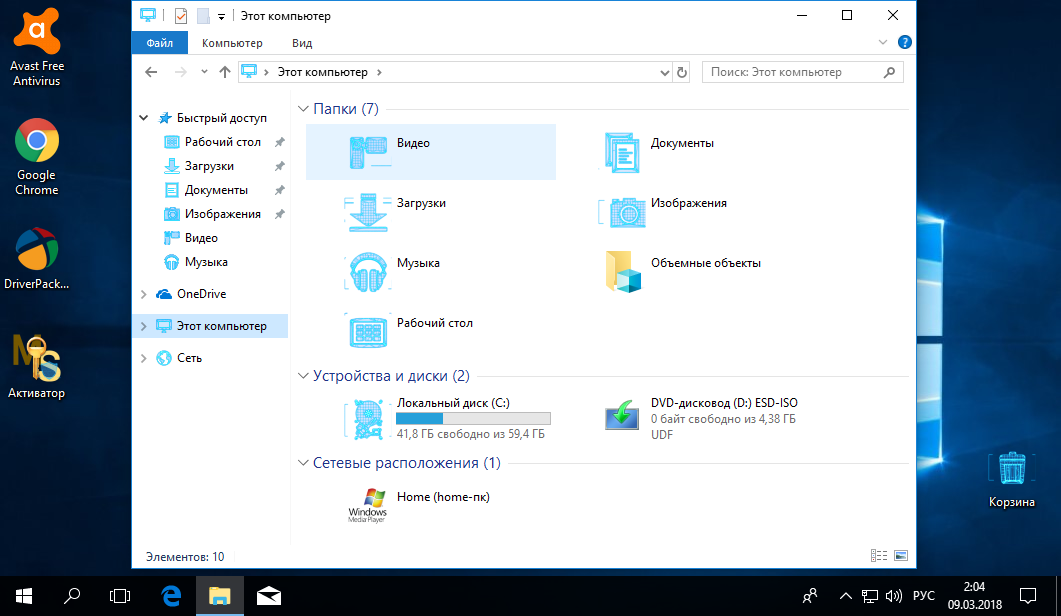Viewport: 1061px width, 616px height.
Task: Click the refresh icon beside address bar
Action: pyautogui.click(x=682, y=72)
